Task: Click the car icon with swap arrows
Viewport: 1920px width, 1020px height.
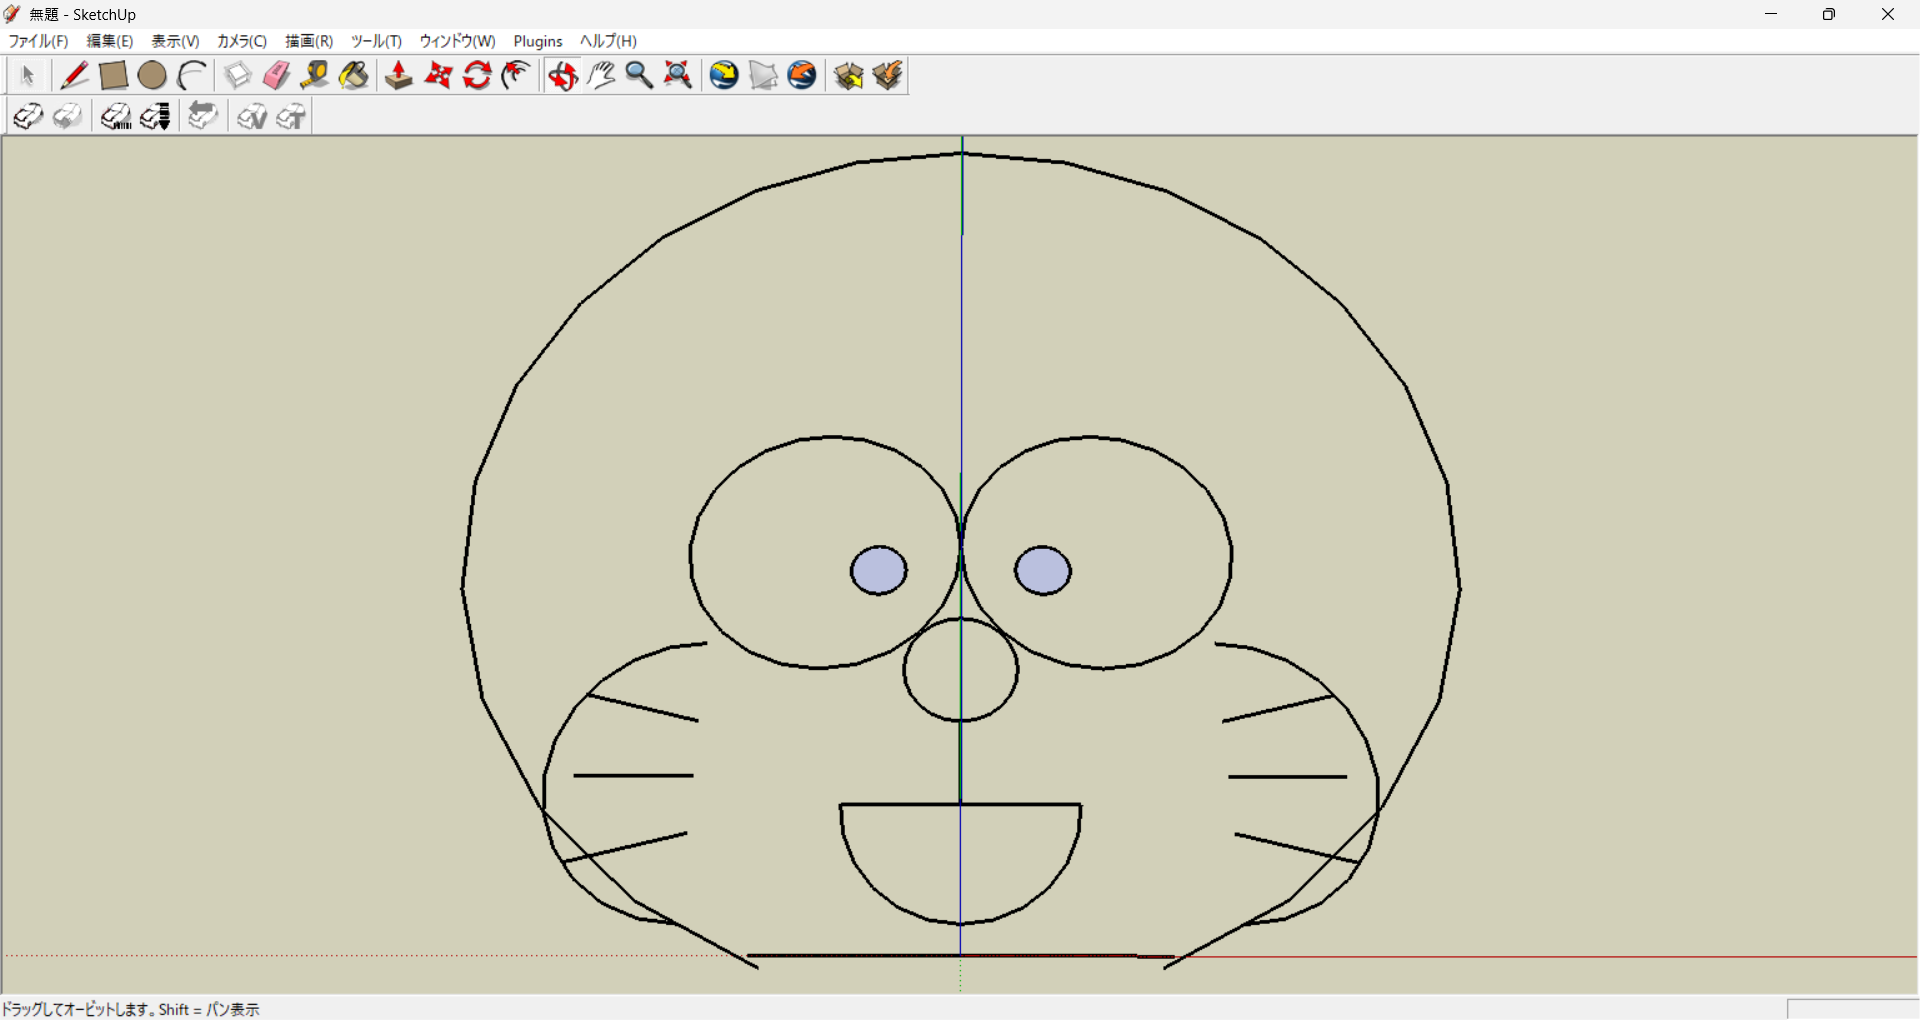Action: tap(202, 116)
